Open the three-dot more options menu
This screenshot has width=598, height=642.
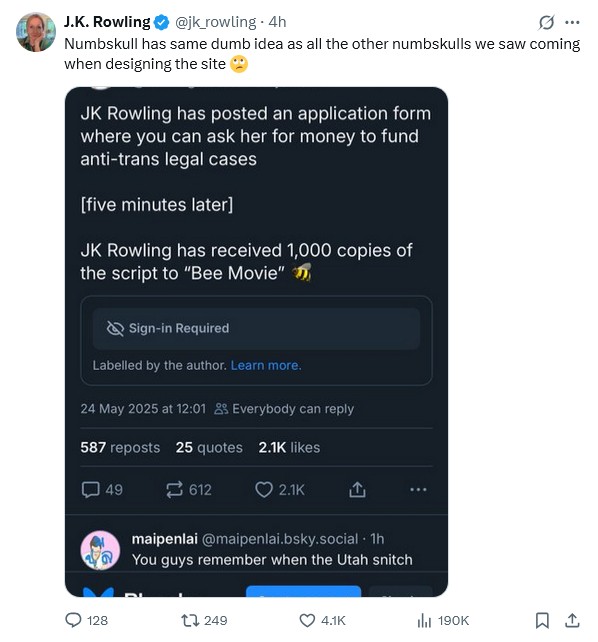(x=572, y=23)
